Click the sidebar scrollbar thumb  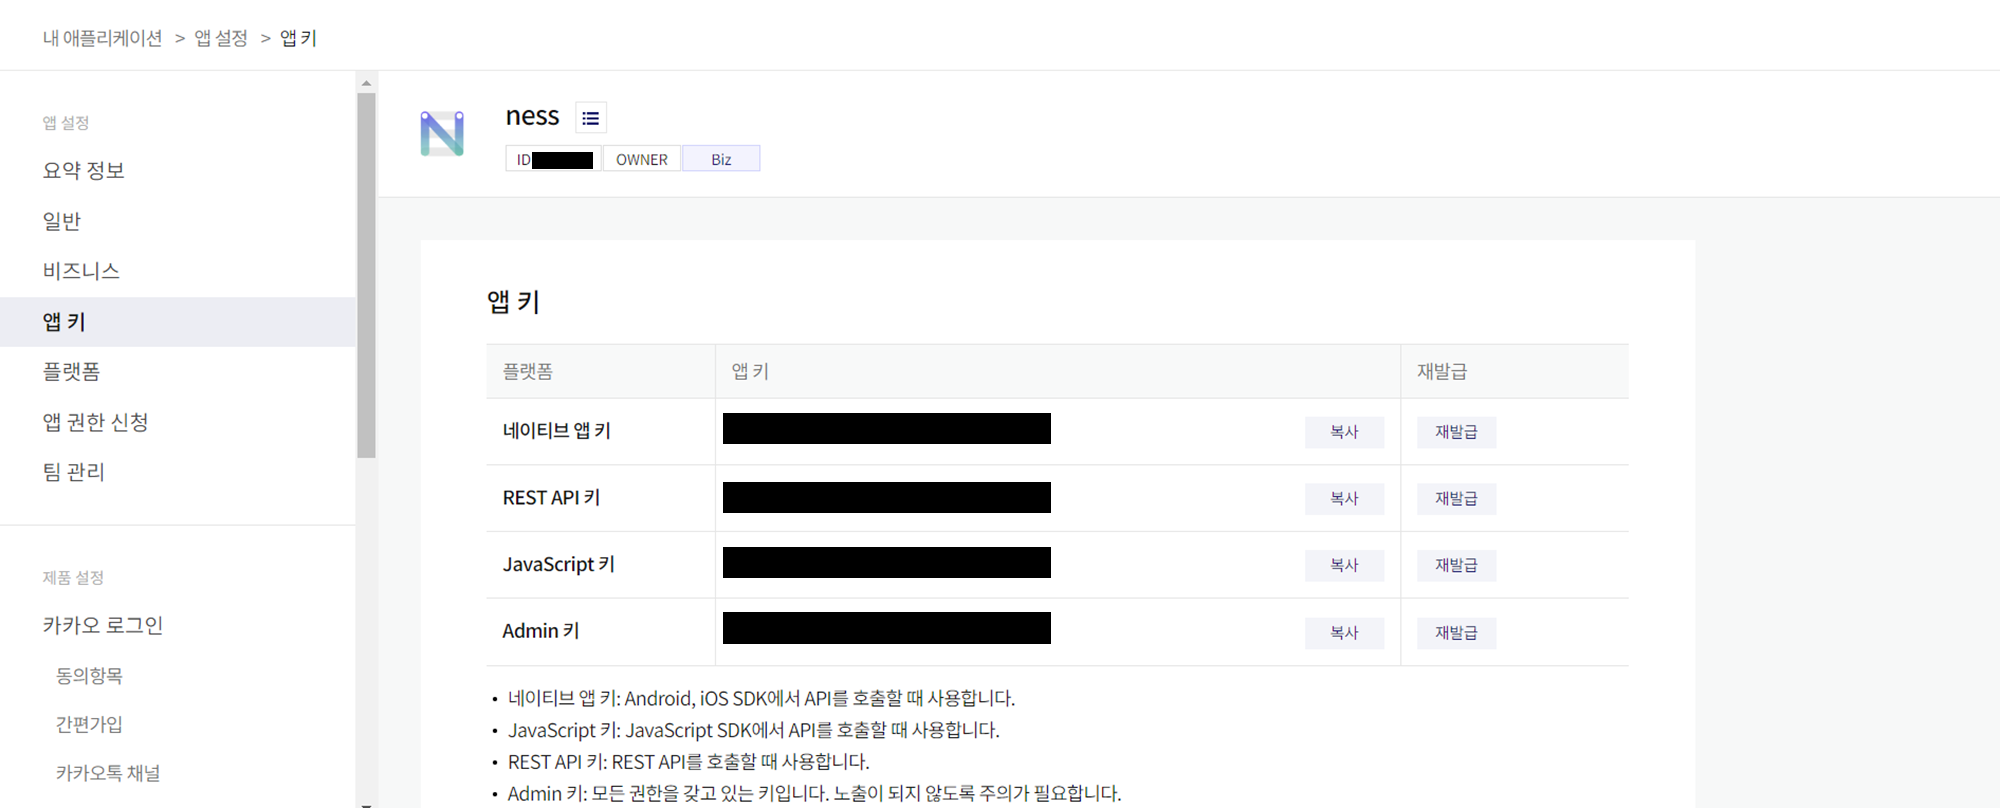click(x=366, y=276)
